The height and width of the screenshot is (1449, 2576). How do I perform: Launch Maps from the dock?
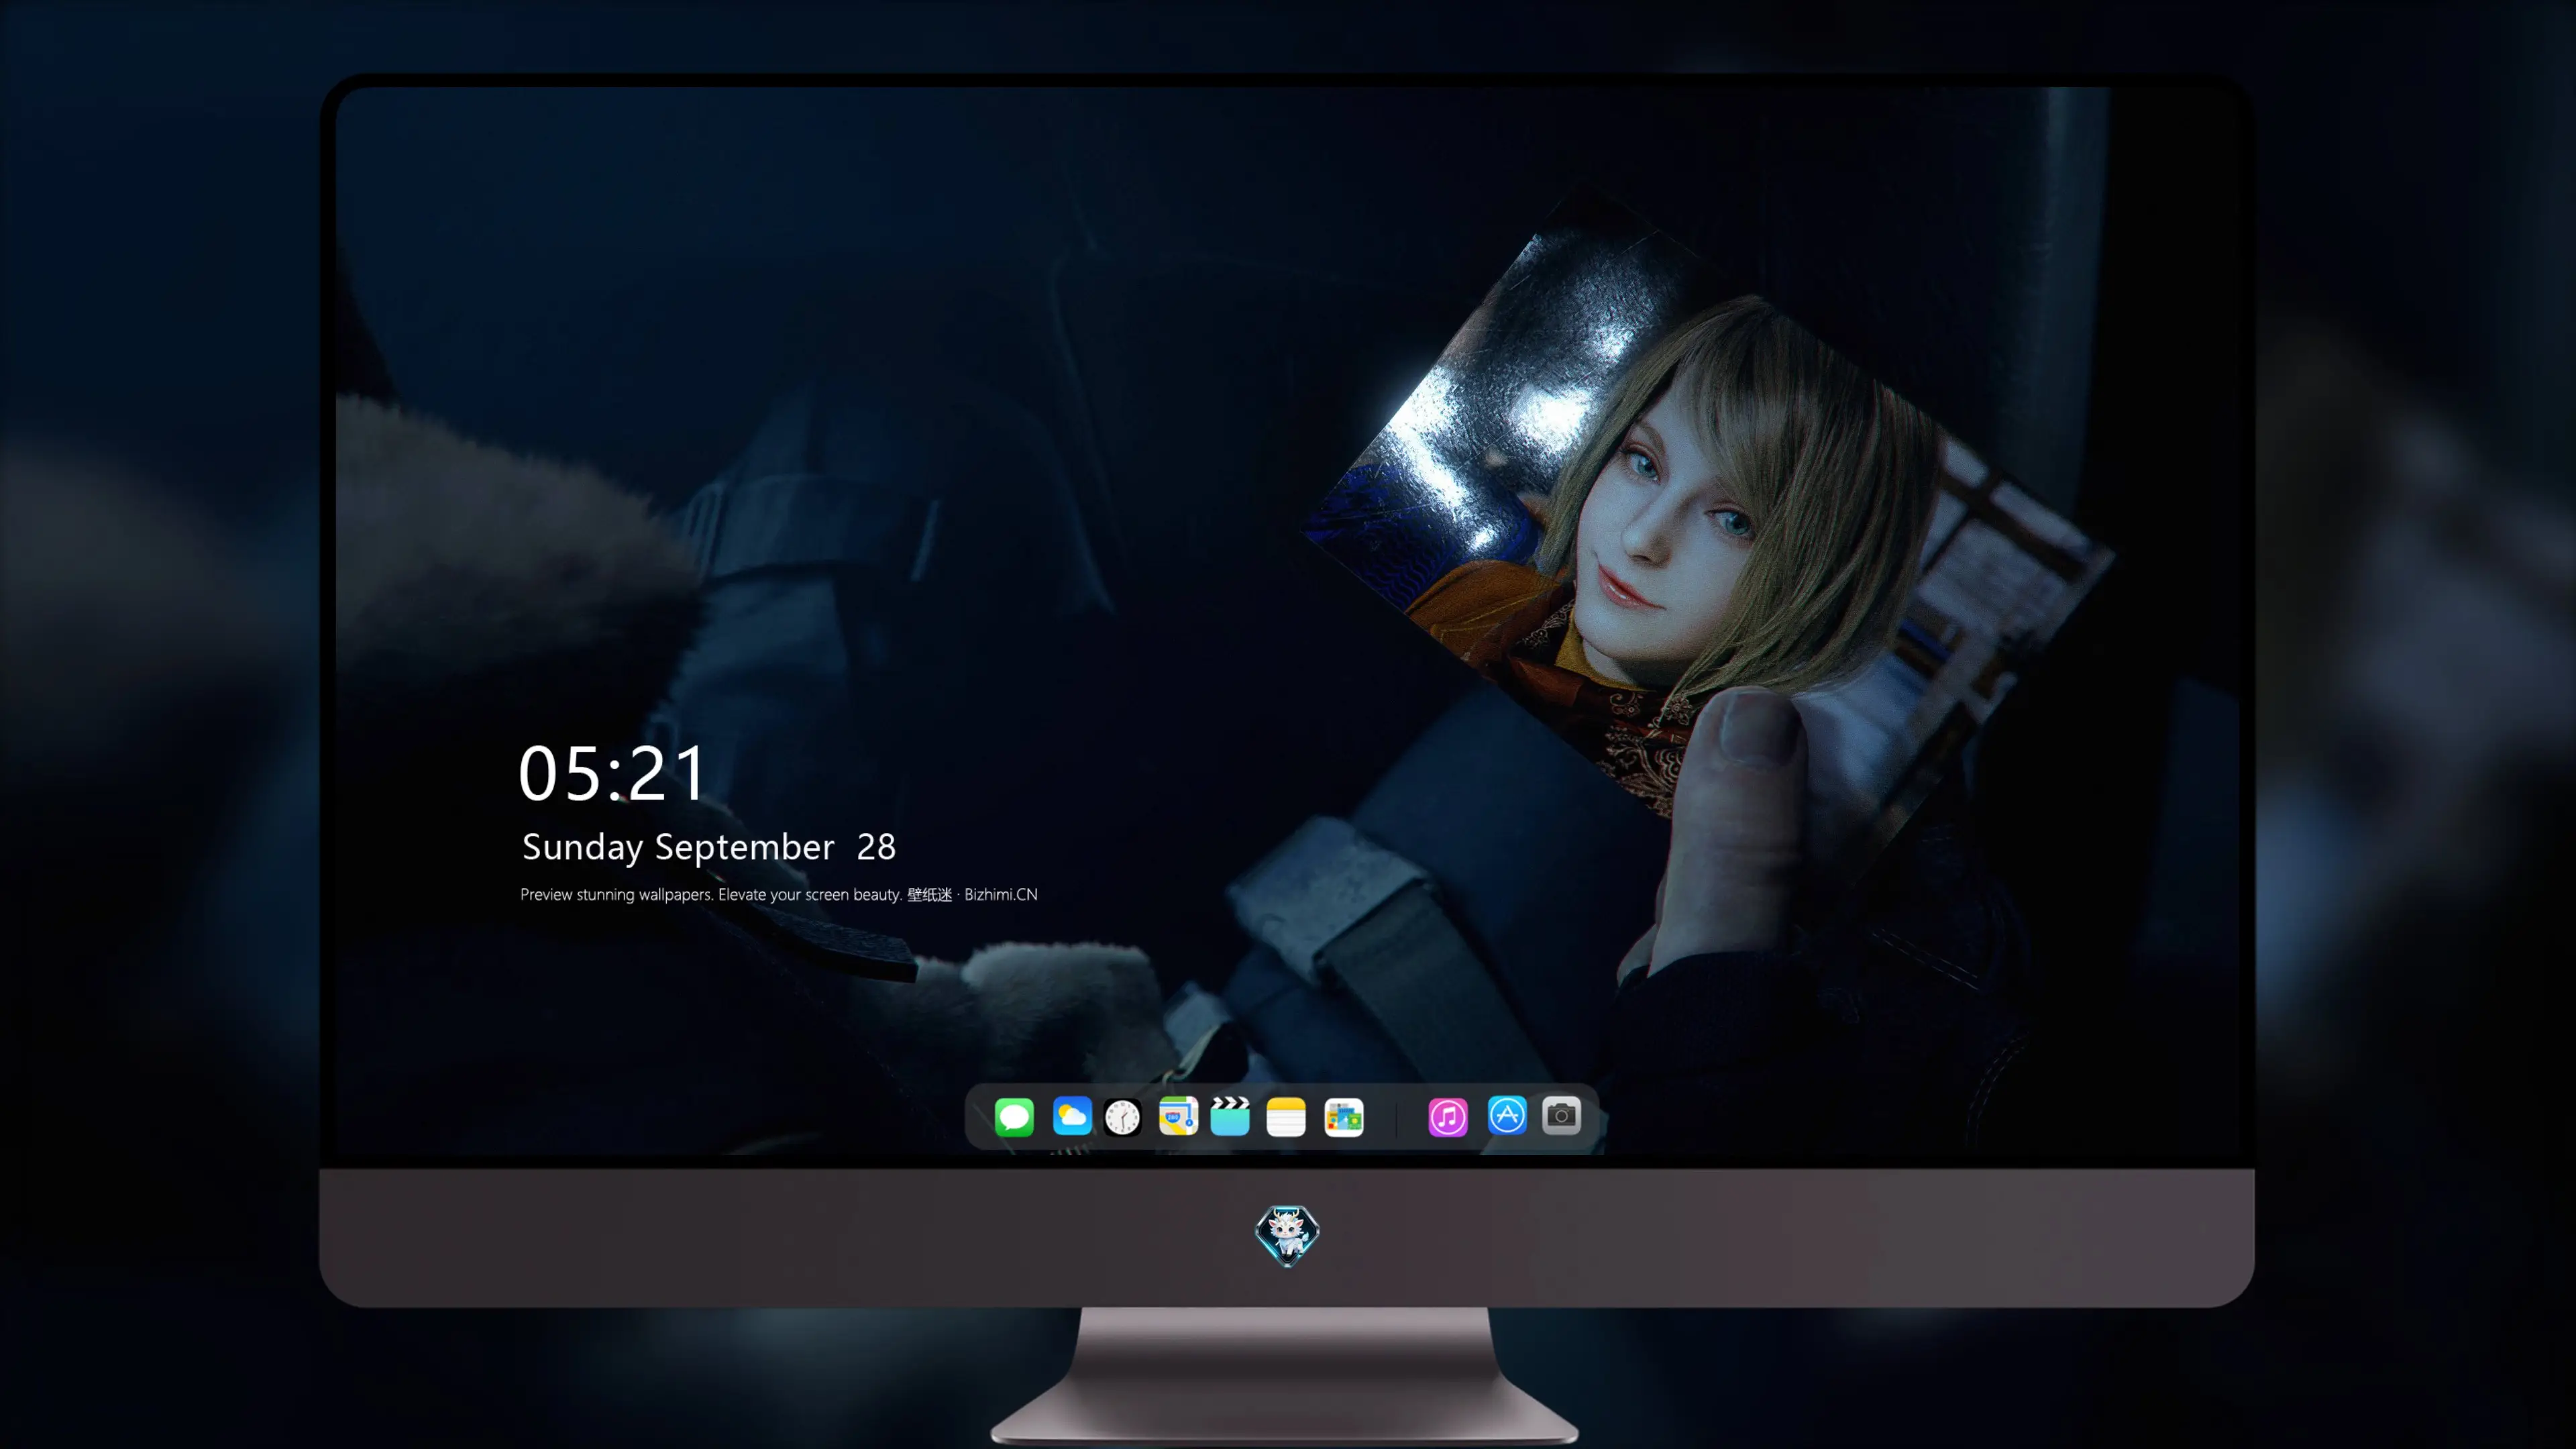click(x=1178, y=1116)
